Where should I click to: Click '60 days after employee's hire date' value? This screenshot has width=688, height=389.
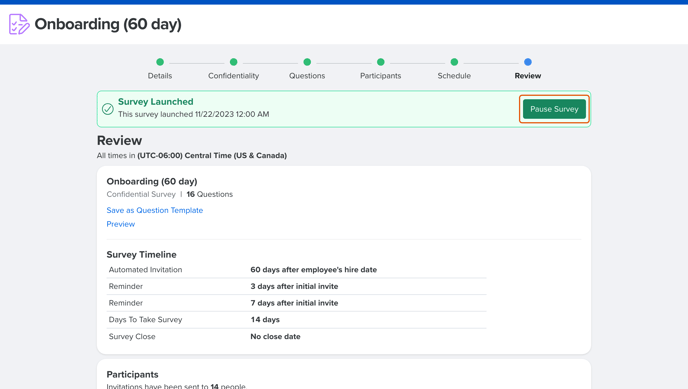314,270
